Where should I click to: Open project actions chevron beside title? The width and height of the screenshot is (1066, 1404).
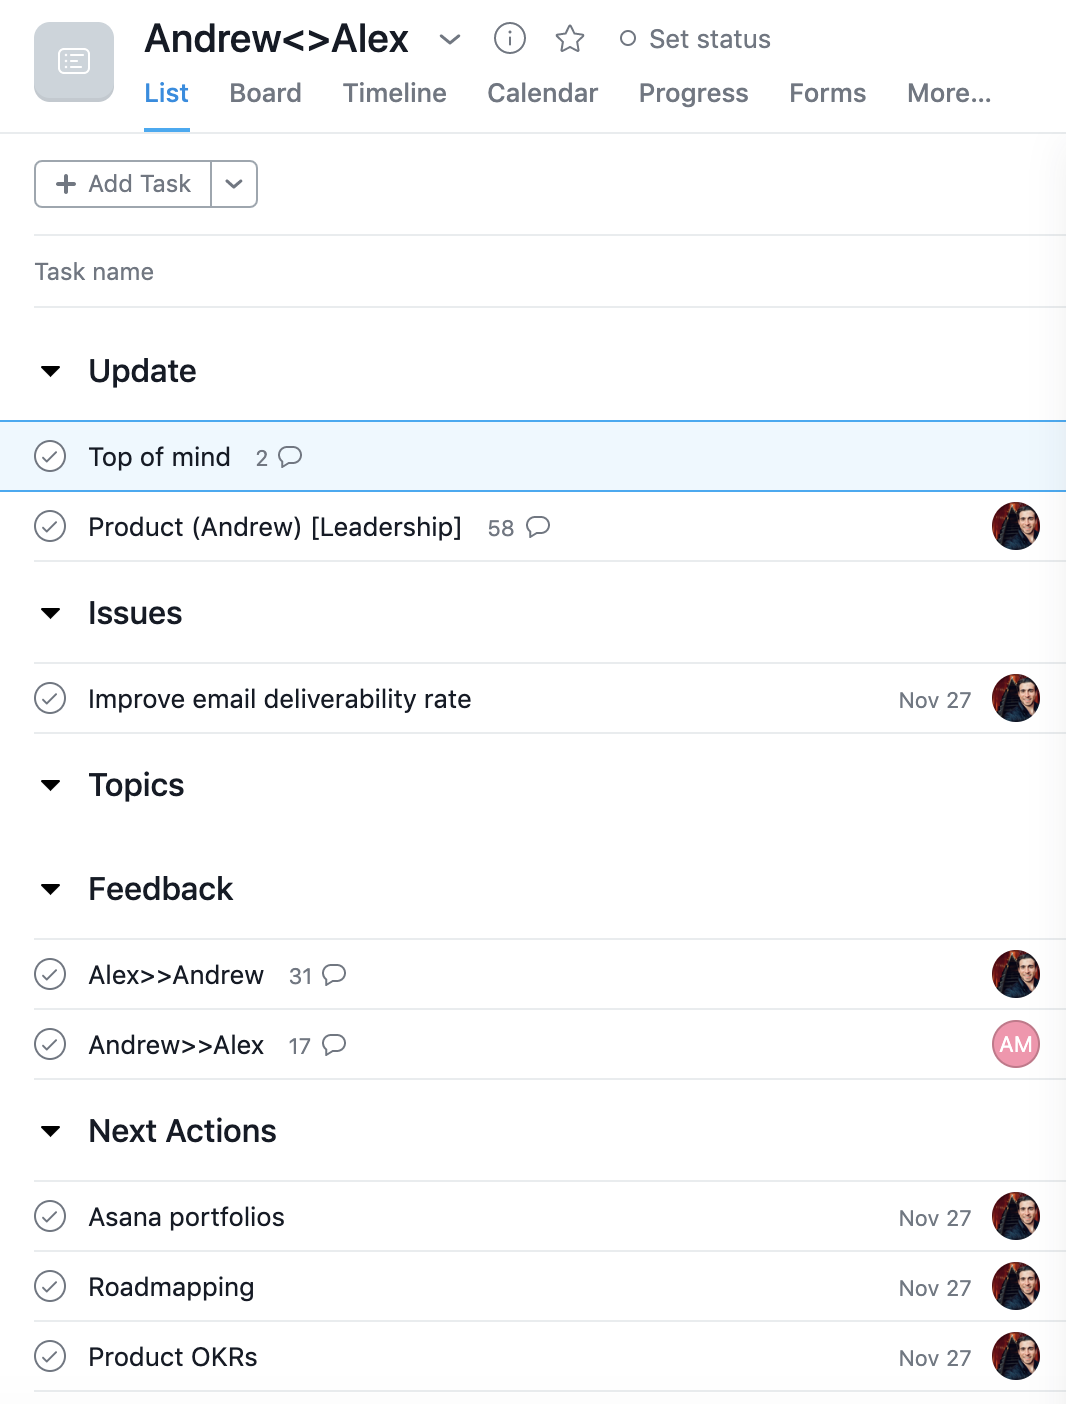click(450, 39)
